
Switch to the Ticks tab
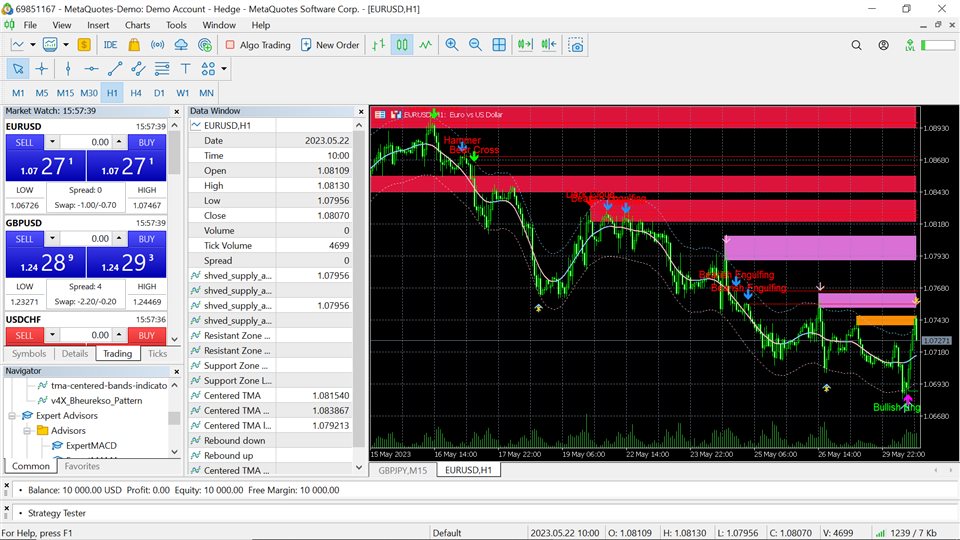(x=157, y=353)
